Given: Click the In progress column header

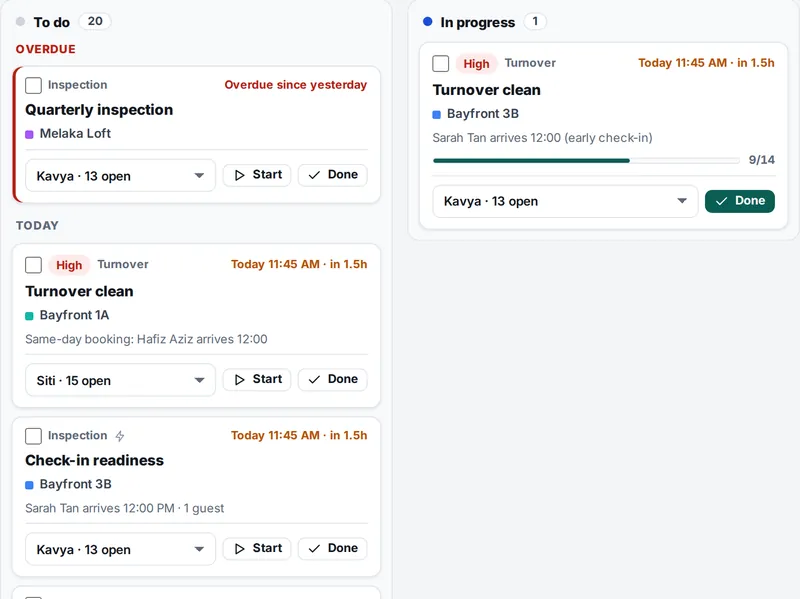Looking at the screenshot, I should 478,22.
